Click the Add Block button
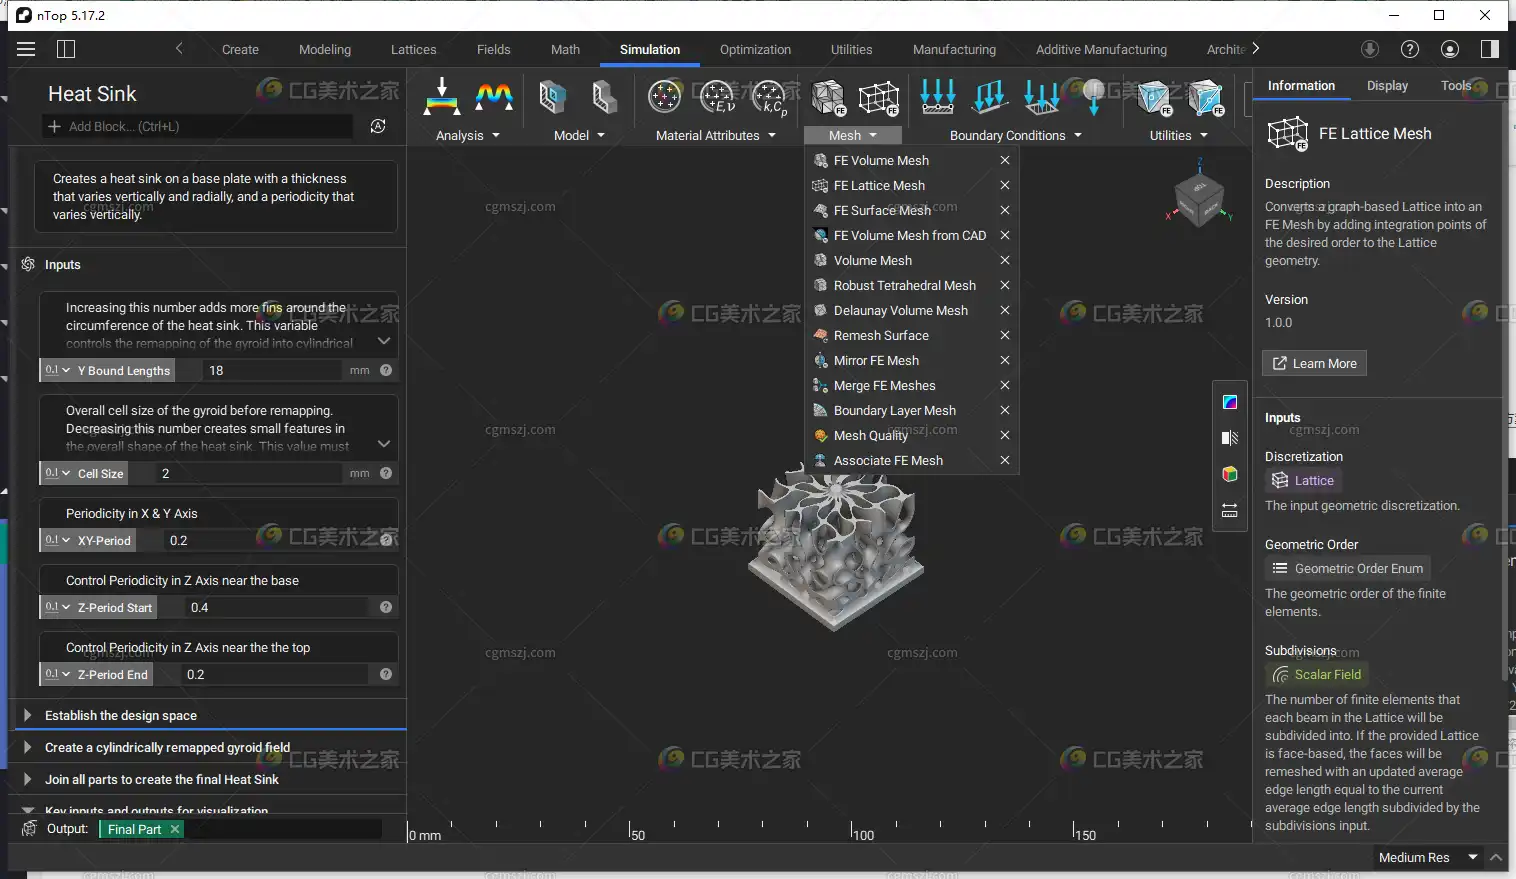Viewport: 1516px width, 879px height. (114, 126)
